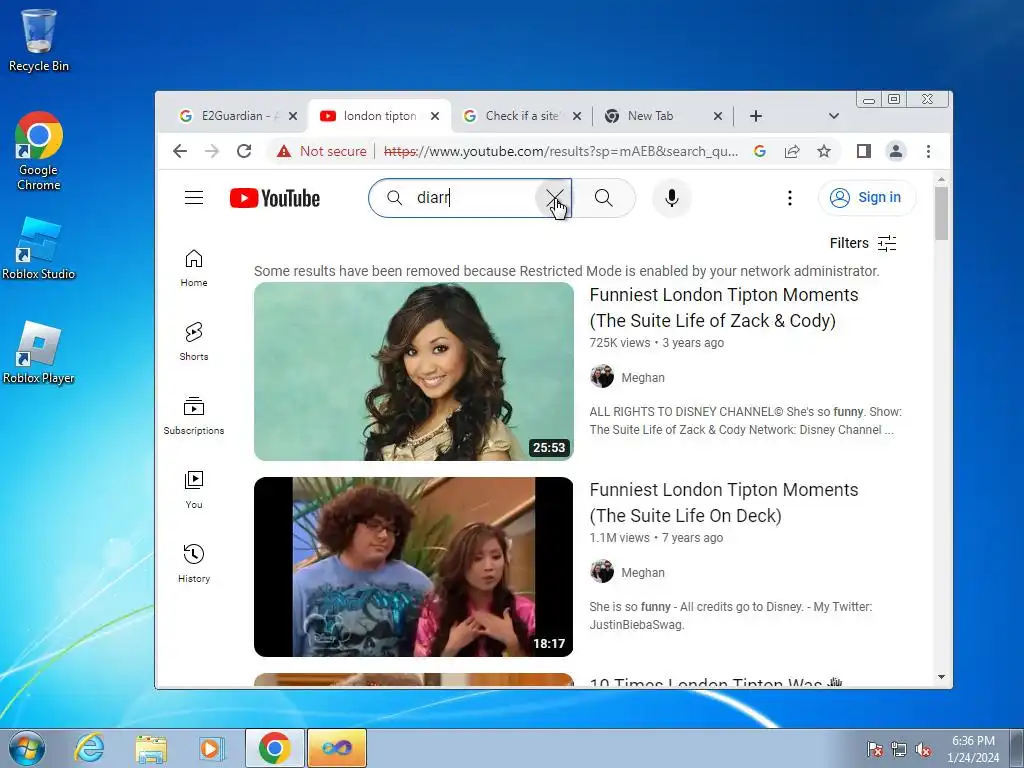Open Subscriptions in sidebar

tap(194, 415)
